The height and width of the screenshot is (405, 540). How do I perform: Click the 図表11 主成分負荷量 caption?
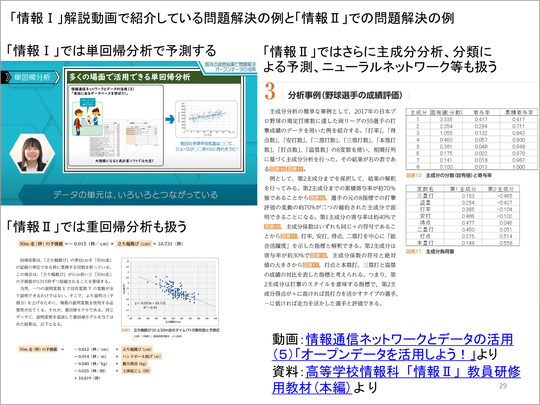coord(430,251)
